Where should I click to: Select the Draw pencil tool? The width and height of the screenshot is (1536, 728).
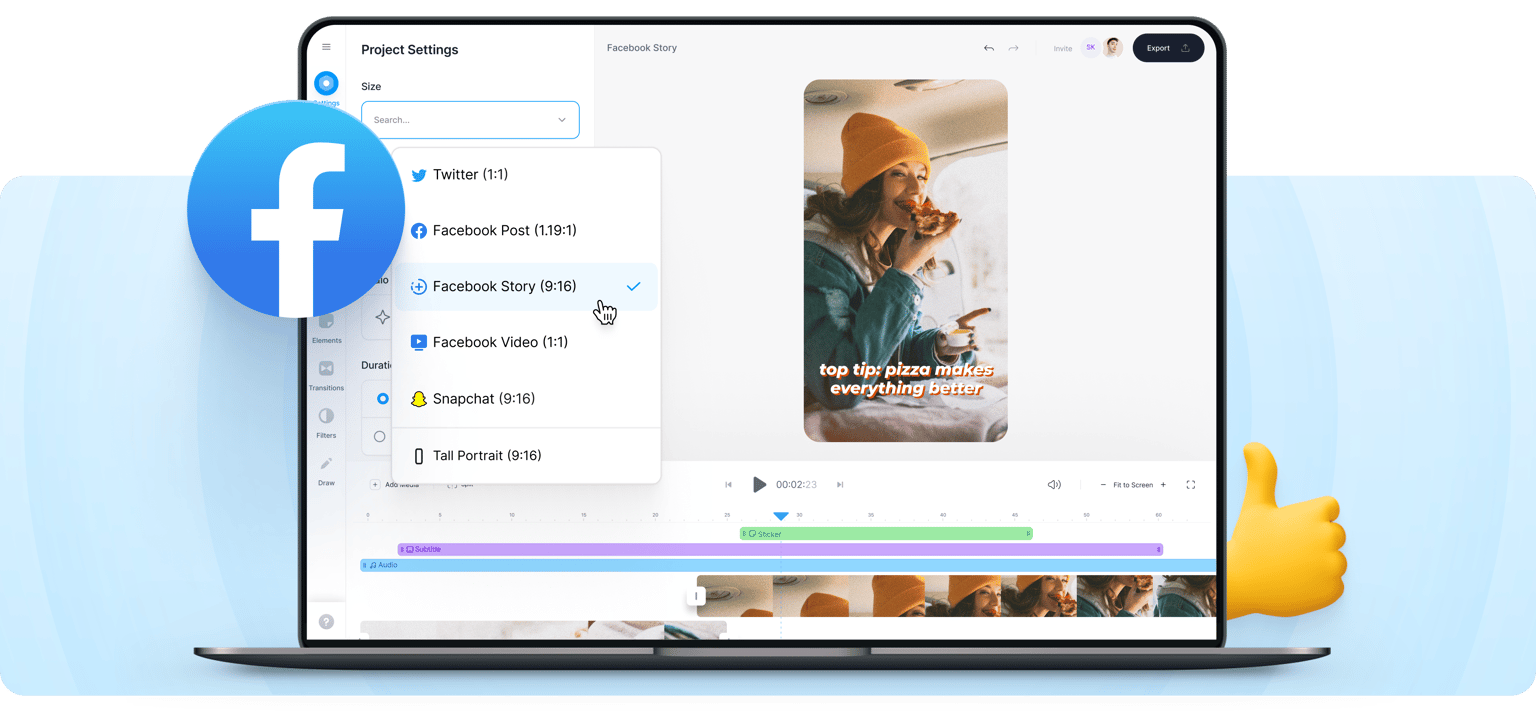326,464
